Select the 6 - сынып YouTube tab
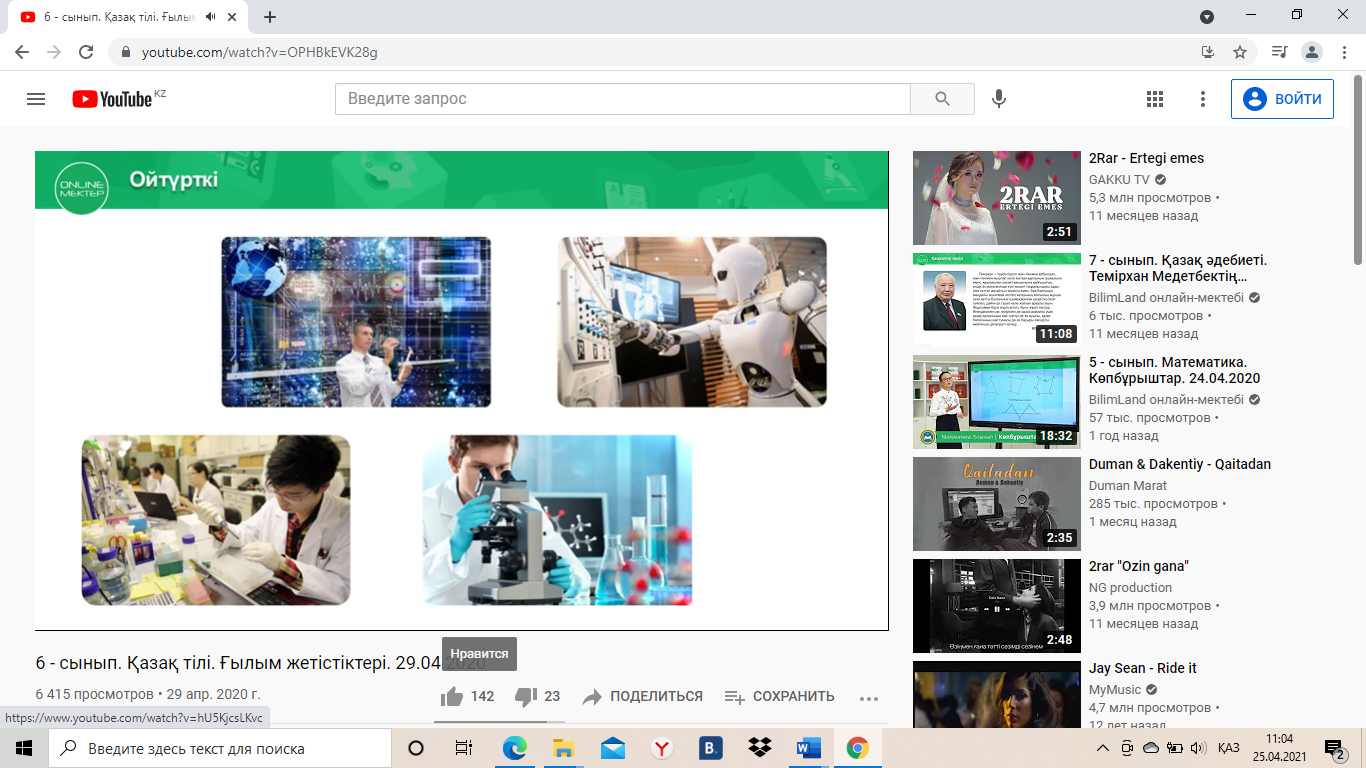Image resolution: width=1366 pixels, height=768 pixels. [130, 18]
